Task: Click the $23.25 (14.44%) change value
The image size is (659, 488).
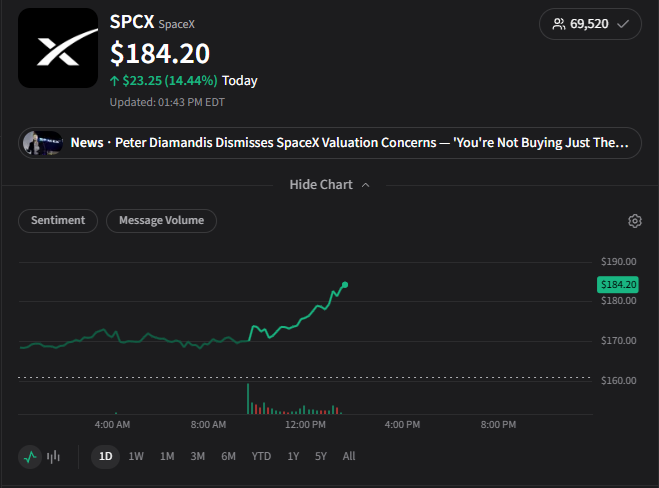Action: click(170, 81)
